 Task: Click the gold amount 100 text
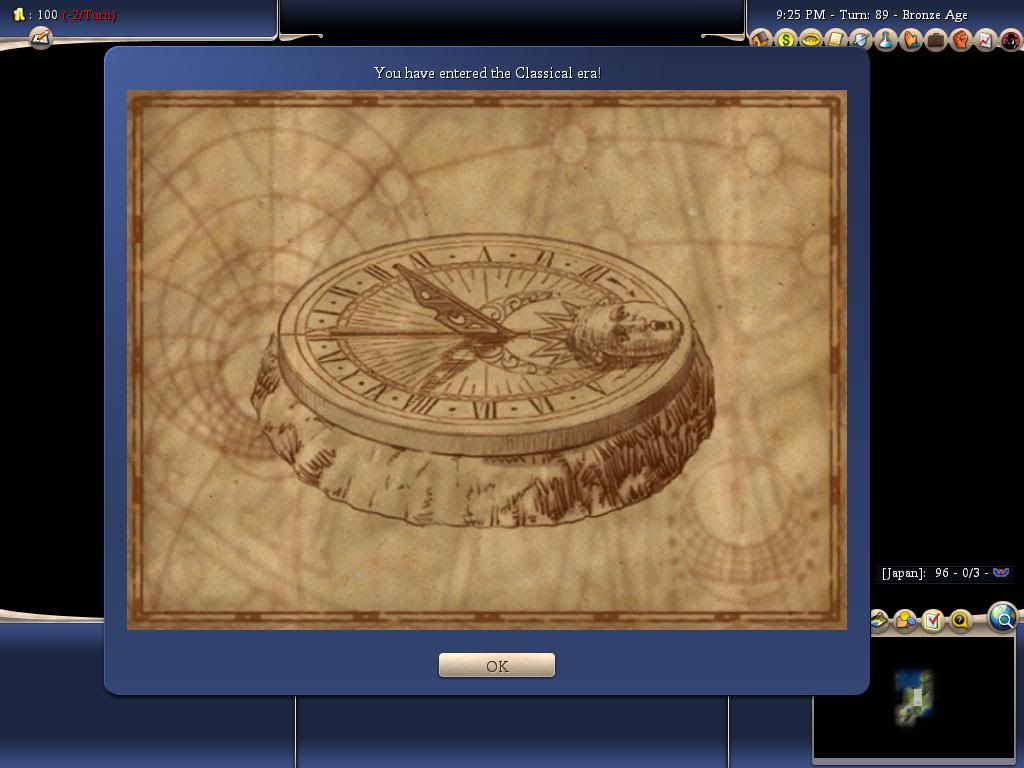48,14
